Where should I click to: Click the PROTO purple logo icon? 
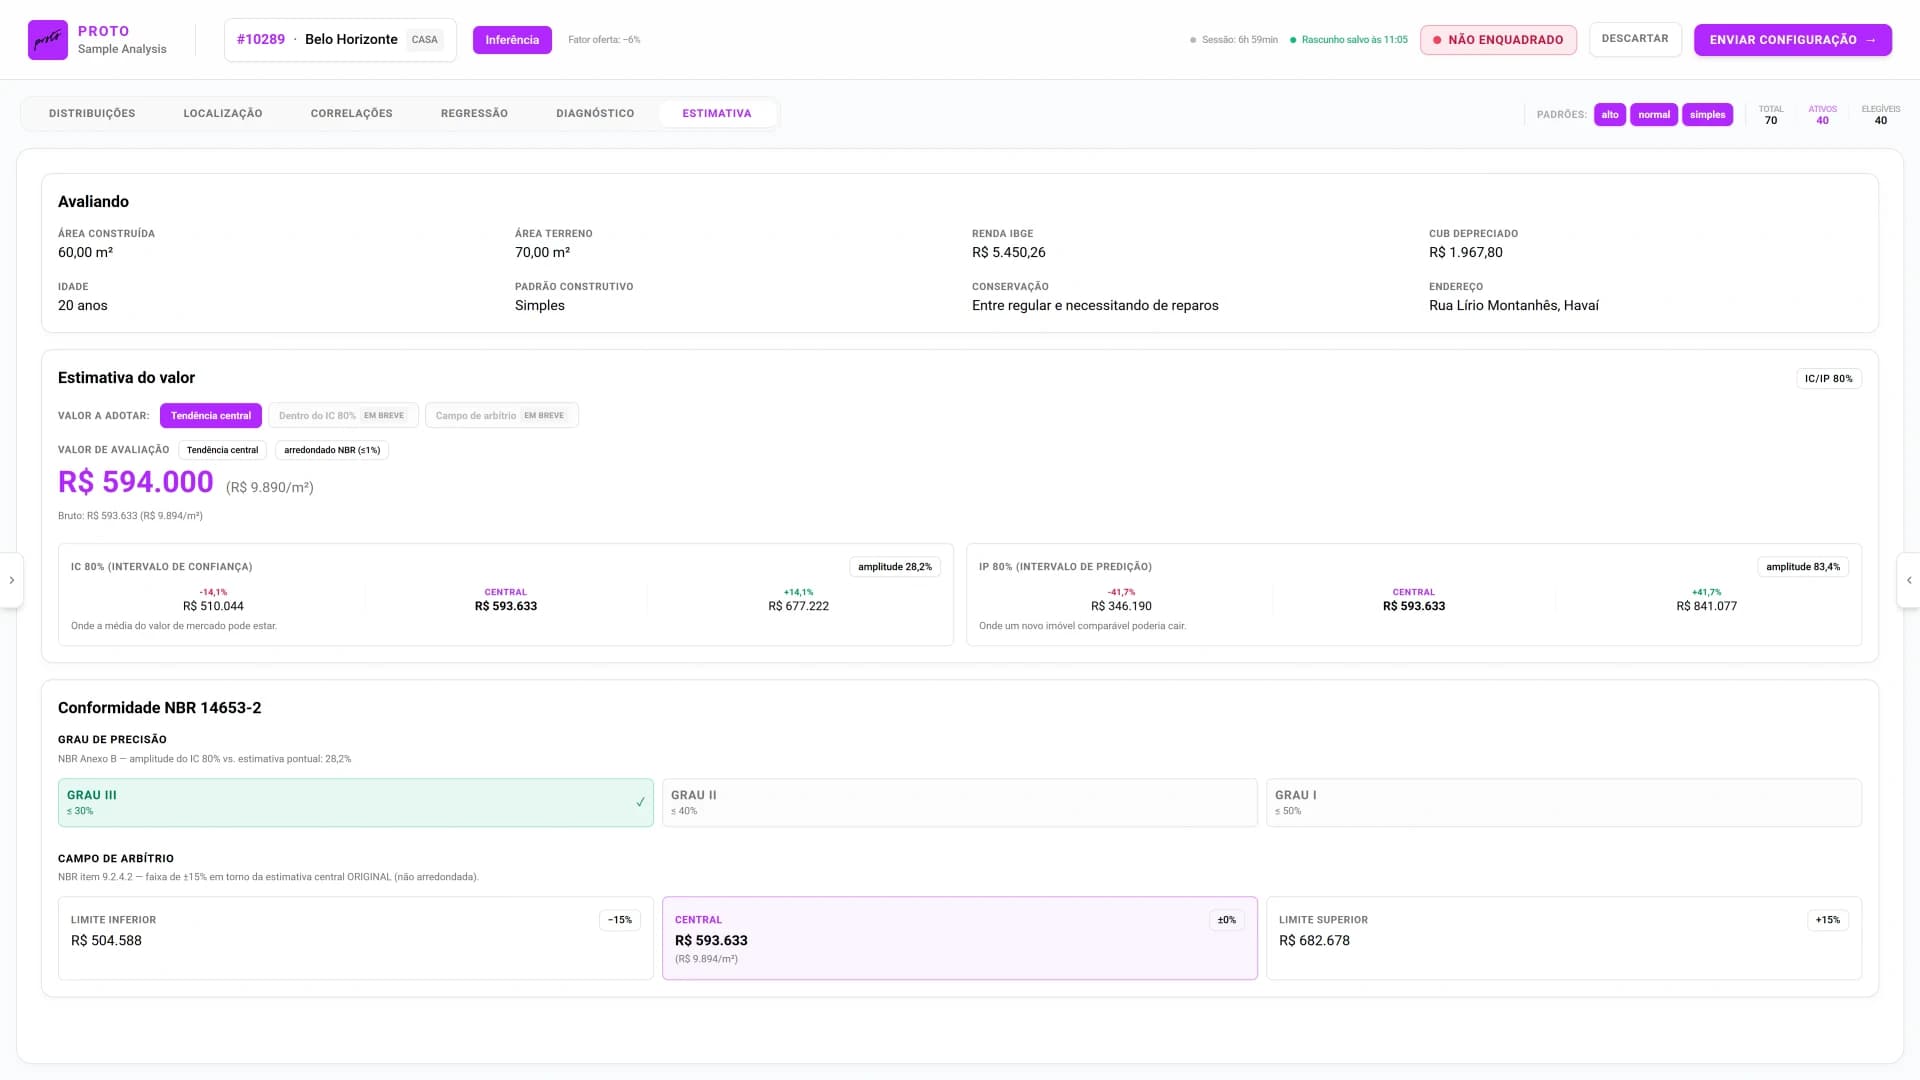click(47, 40)
